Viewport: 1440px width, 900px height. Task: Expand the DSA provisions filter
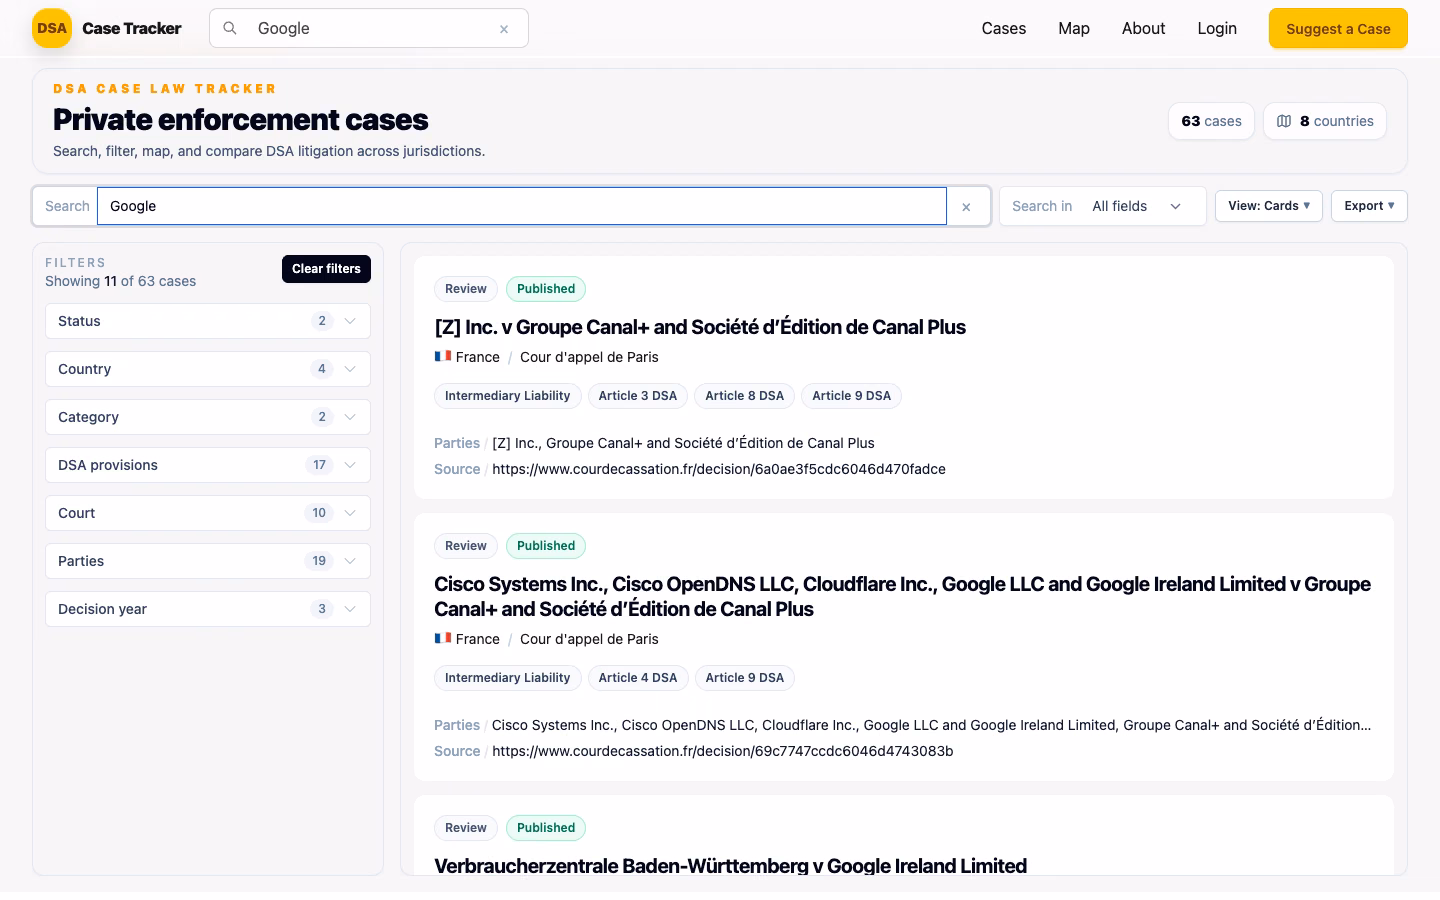pyautogui.click(x=208, y=465)
